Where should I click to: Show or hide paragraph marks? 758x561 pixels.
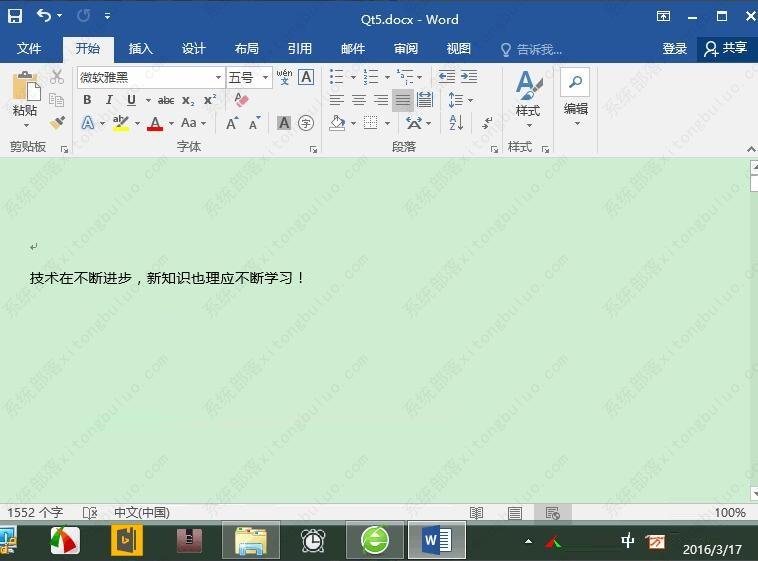pos(487,123)
